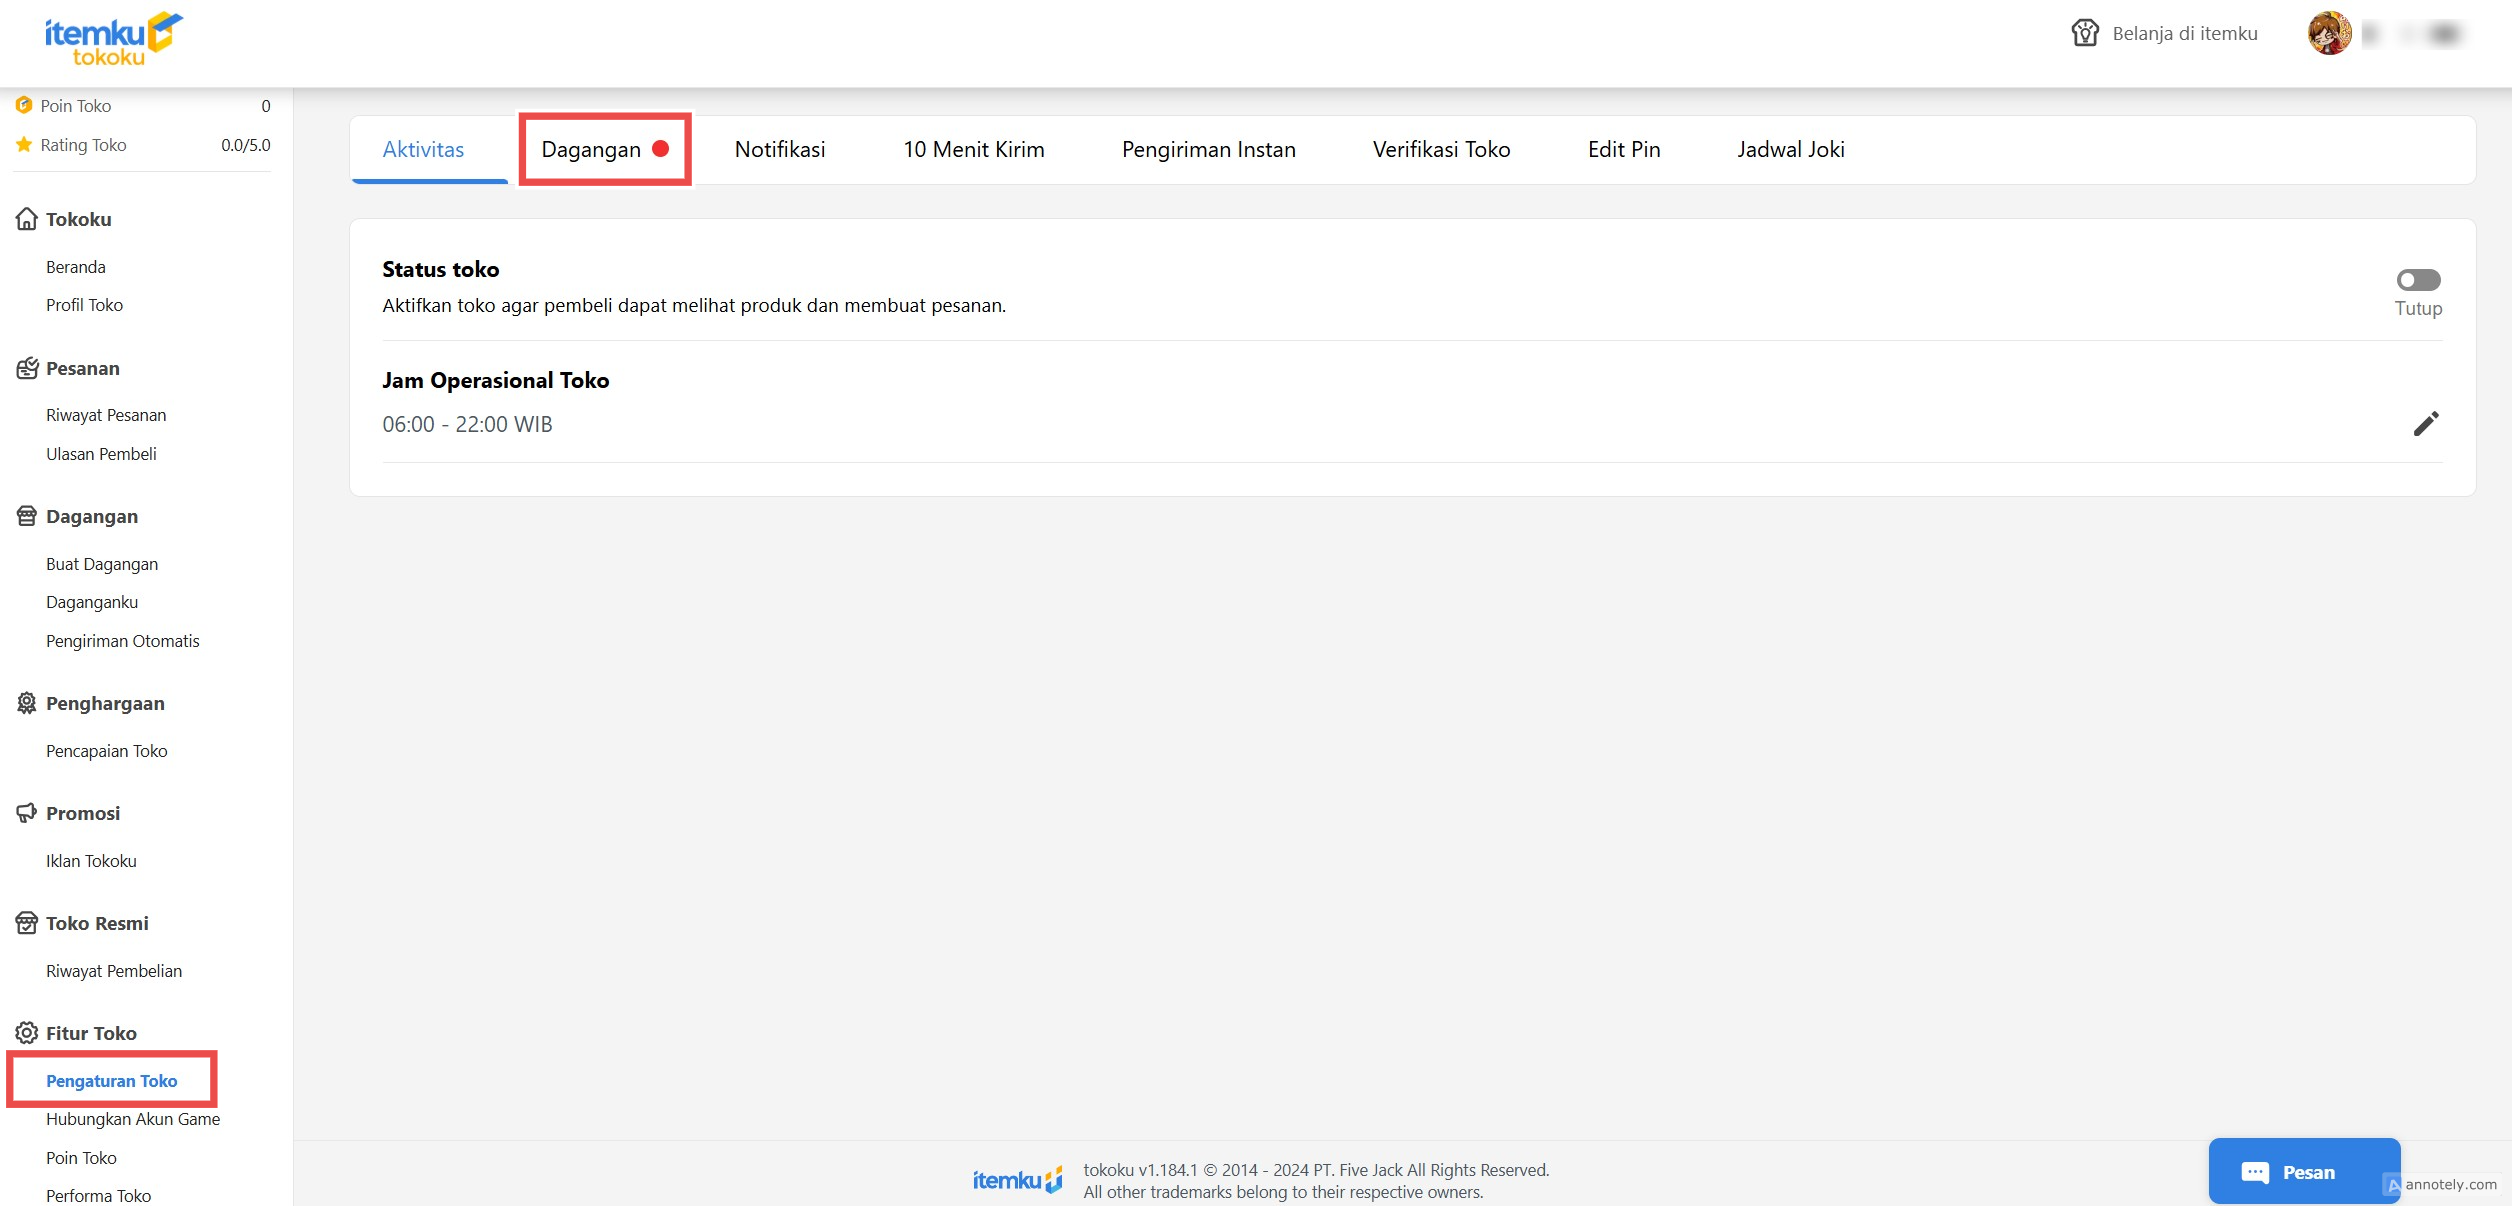Go to the Verifikasi Toko tab
This screenshot has height=1206, width=2512.
coord(1440,150)
